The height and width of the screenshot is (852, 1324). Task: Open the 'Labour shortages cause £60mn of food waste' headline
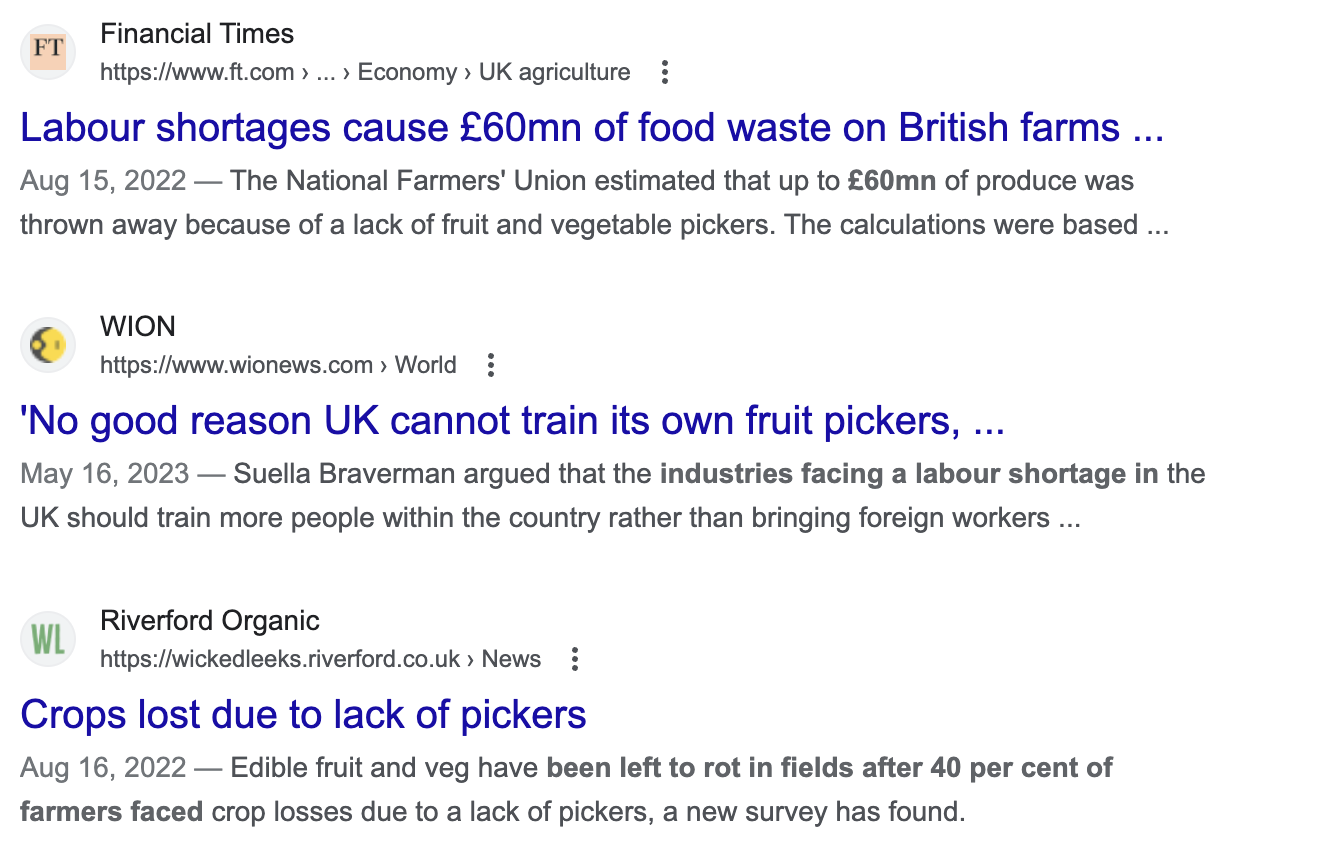coord(592,128)
